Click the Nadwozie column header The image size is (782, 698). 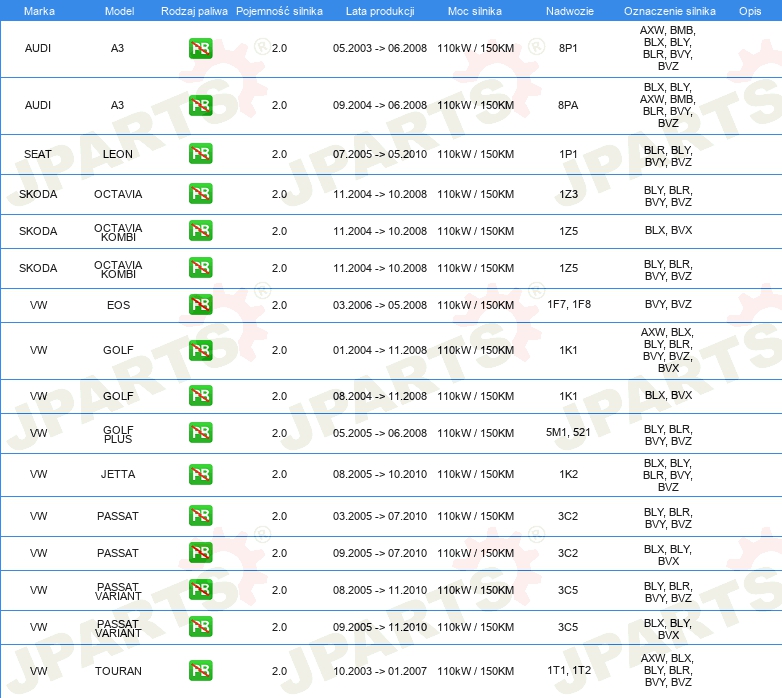point(568,9)
